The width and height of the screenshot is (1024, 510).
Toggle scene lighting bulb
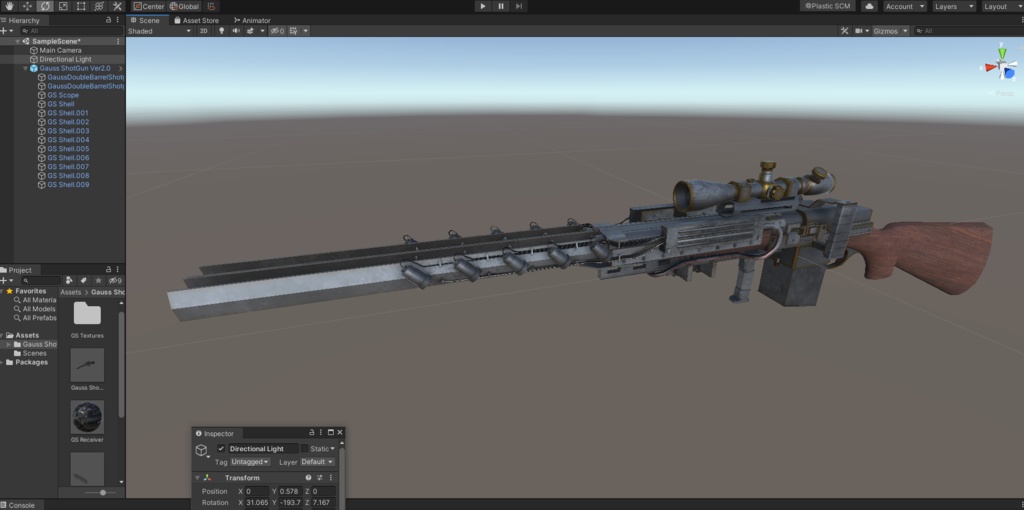pyautogui.click(x=221, y=31)
